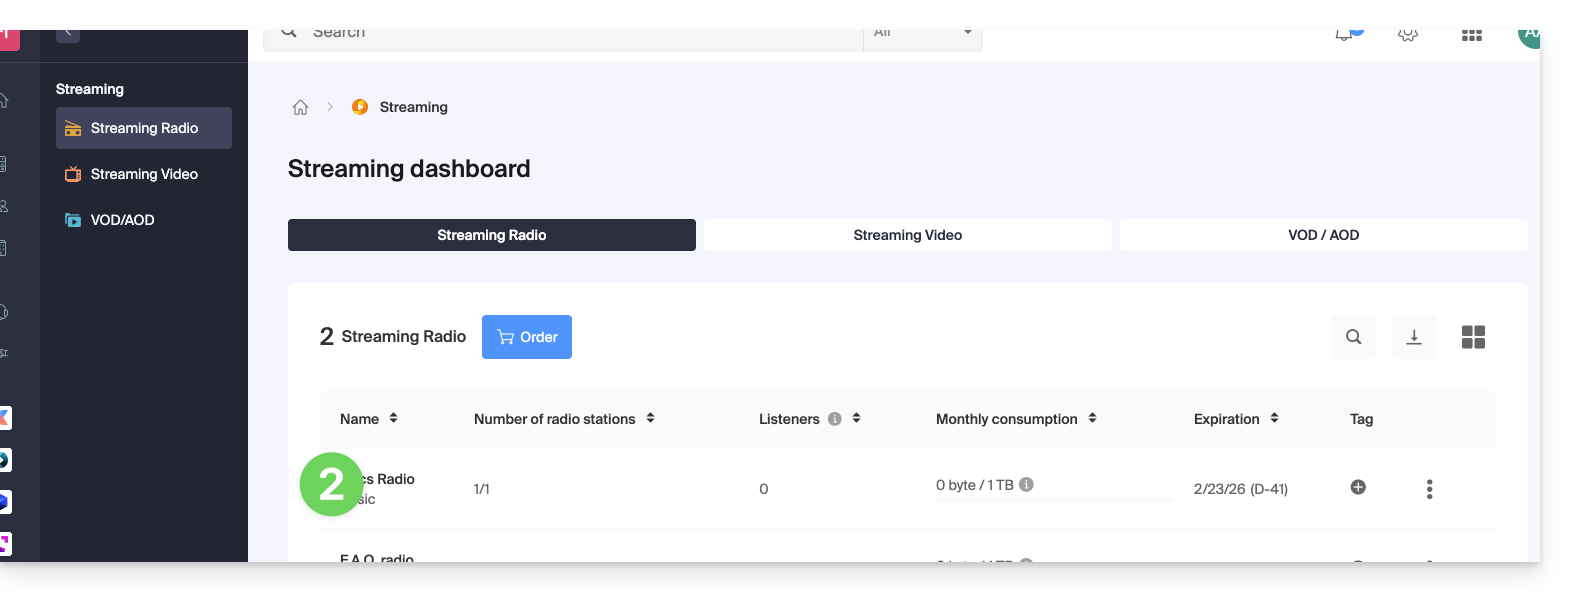Image resolution: width=1570 pixels, height=592 pixels.
Task: Open the table search magnifier icon
Action: pos(1353,337)
